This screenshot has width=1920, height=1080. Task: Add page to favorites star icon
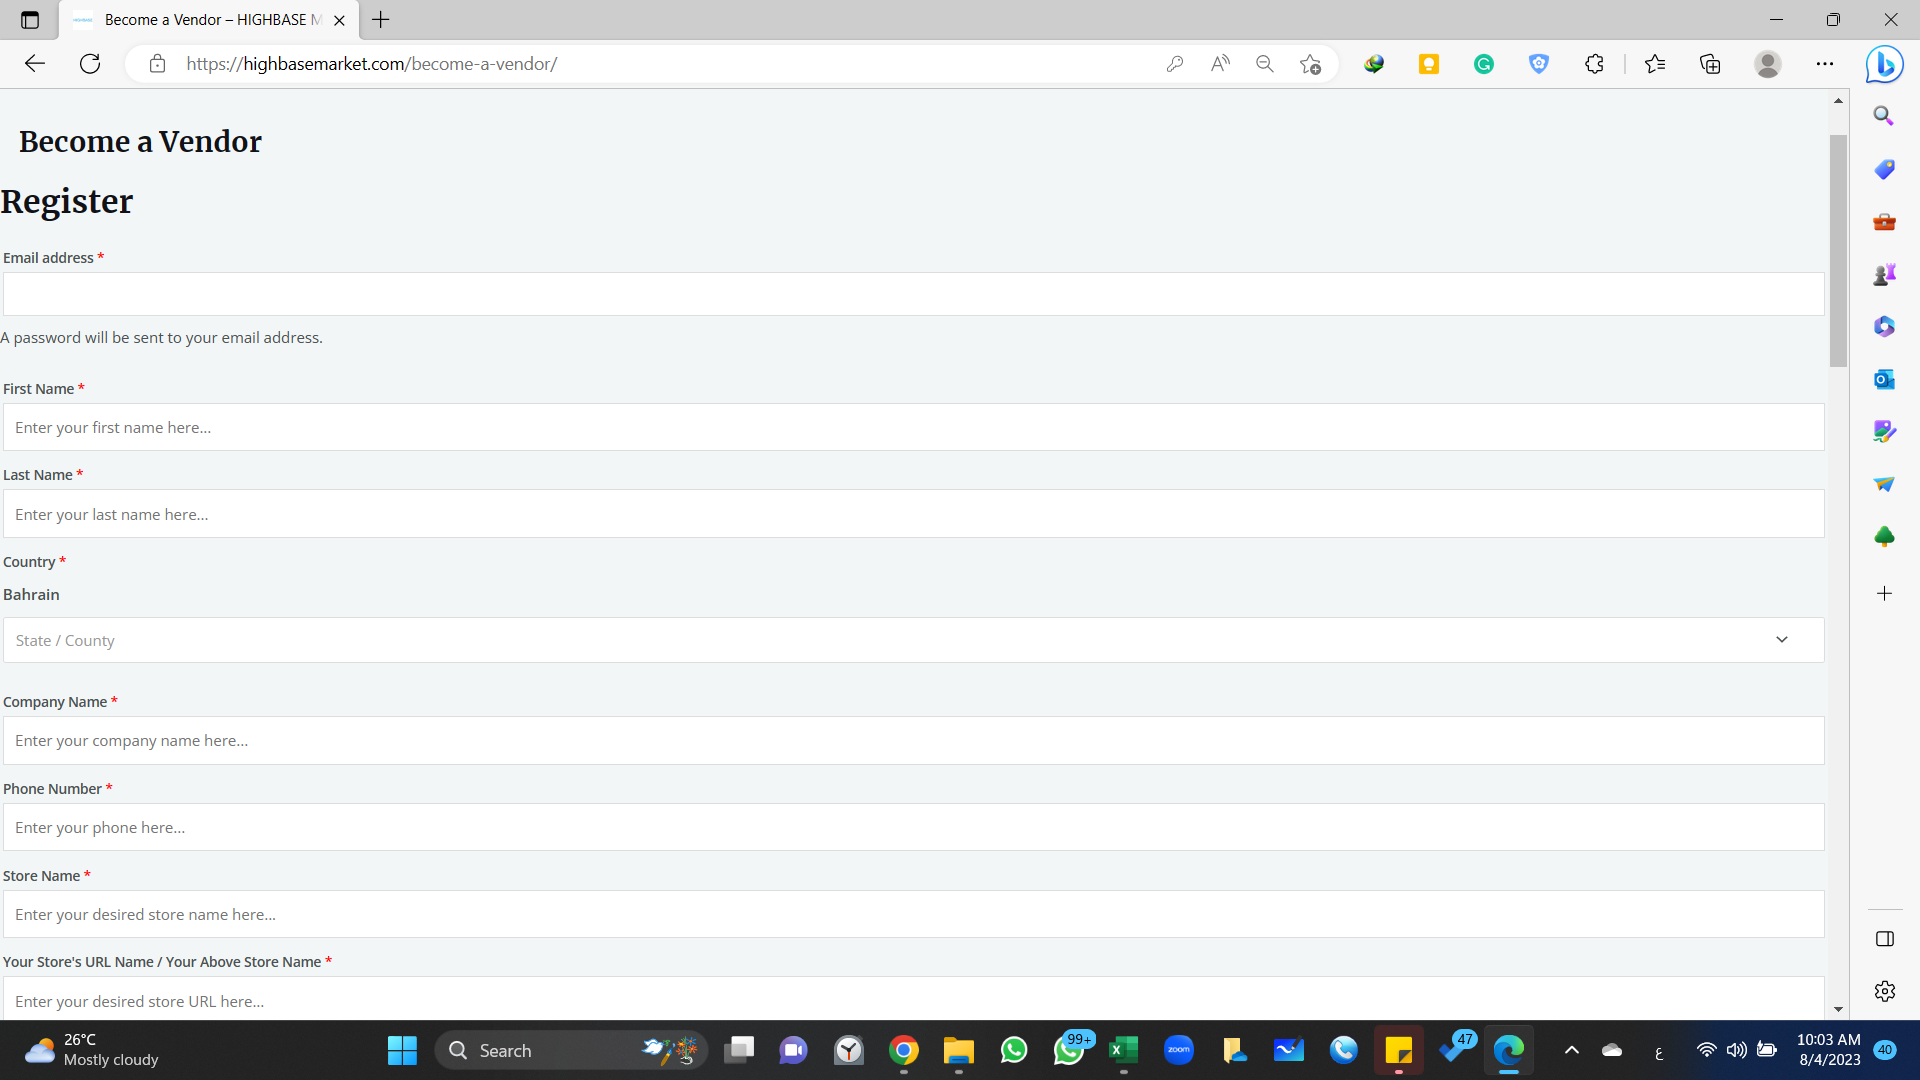[1310, 64]
